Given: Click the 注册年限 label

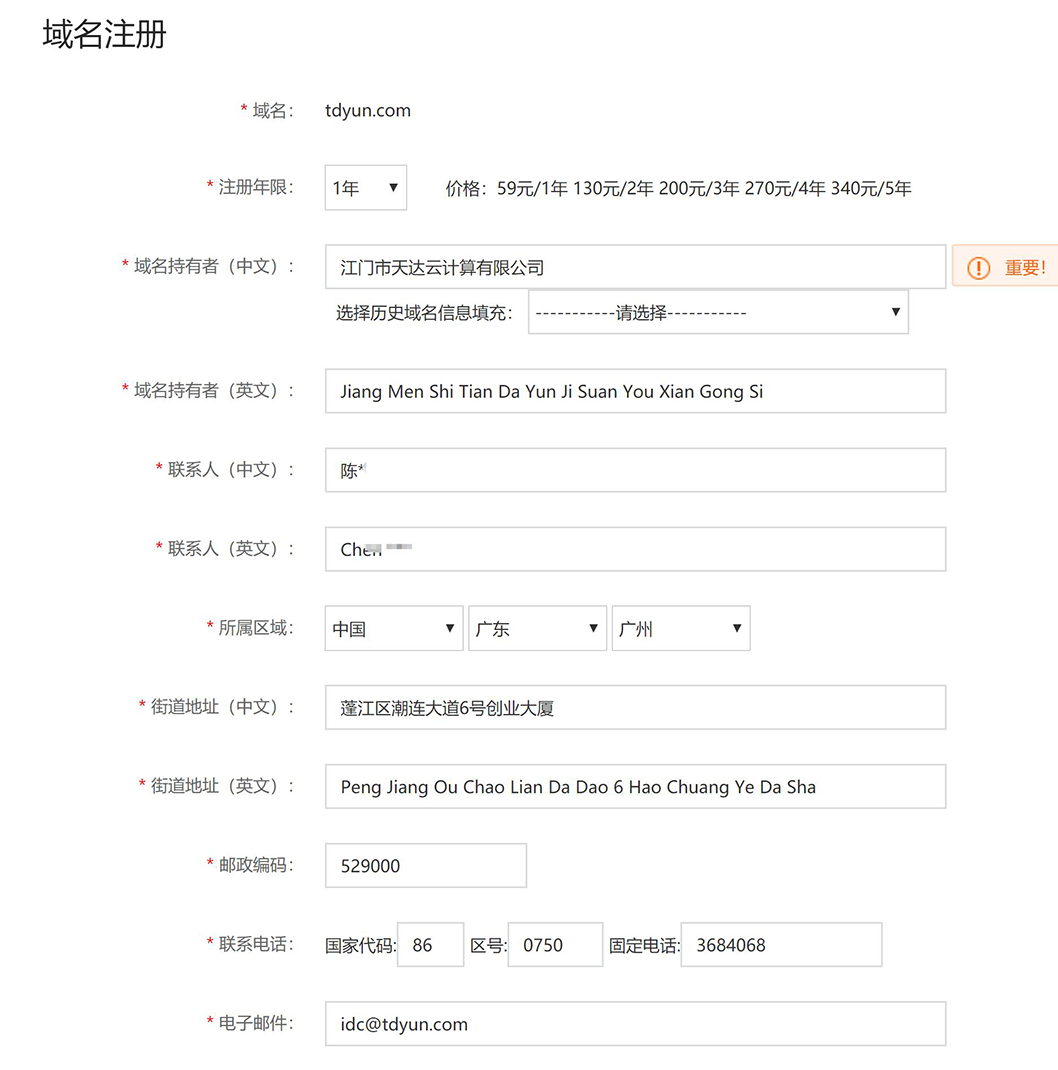Looking at the screenshot, I should [255, 187].
